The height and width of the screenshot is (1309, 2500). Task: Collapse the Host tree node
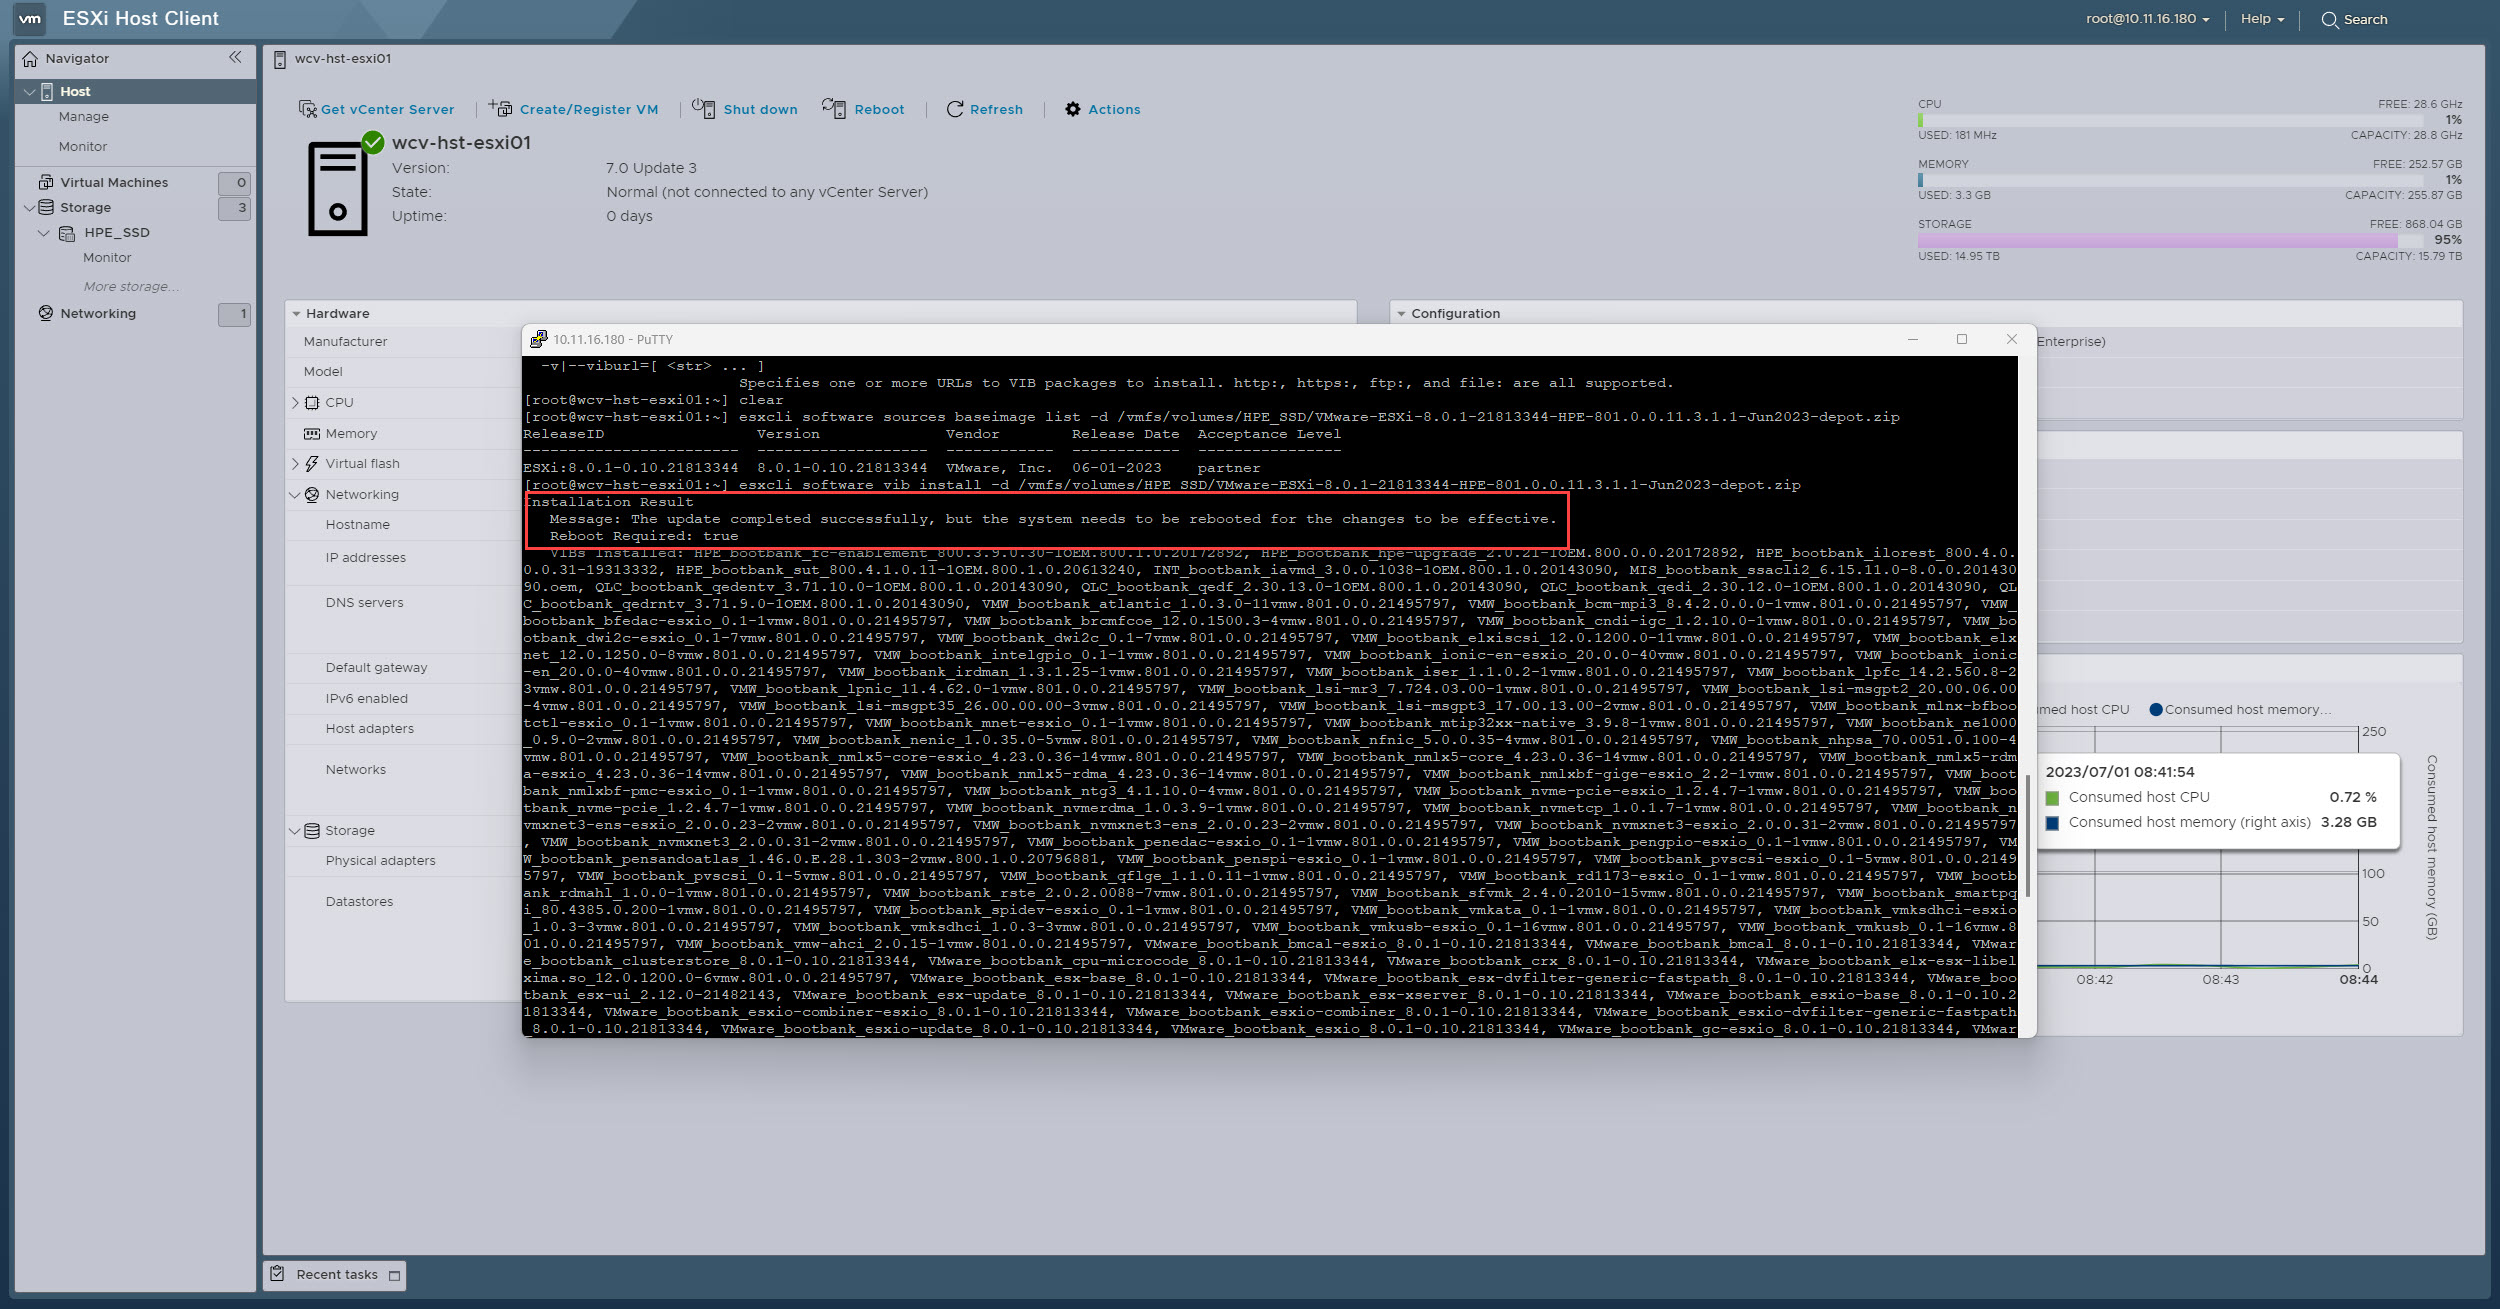[x=30, y=92]
